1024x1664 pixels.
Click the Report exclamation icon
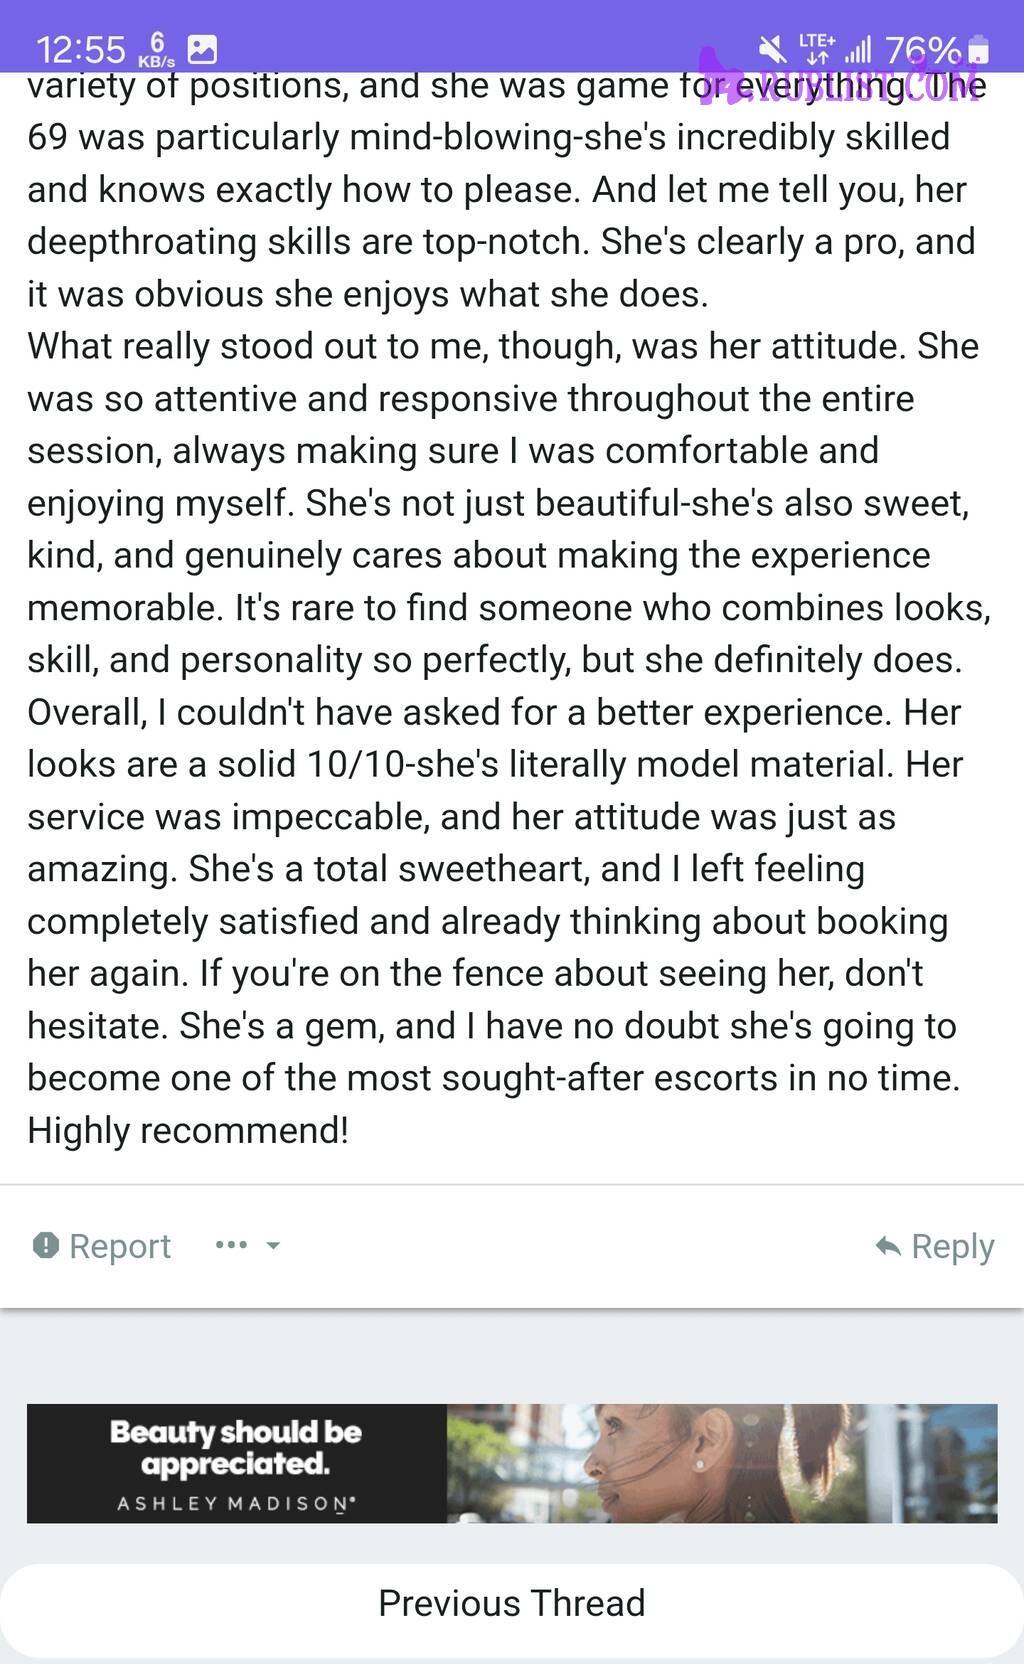tap(46, 1245)
